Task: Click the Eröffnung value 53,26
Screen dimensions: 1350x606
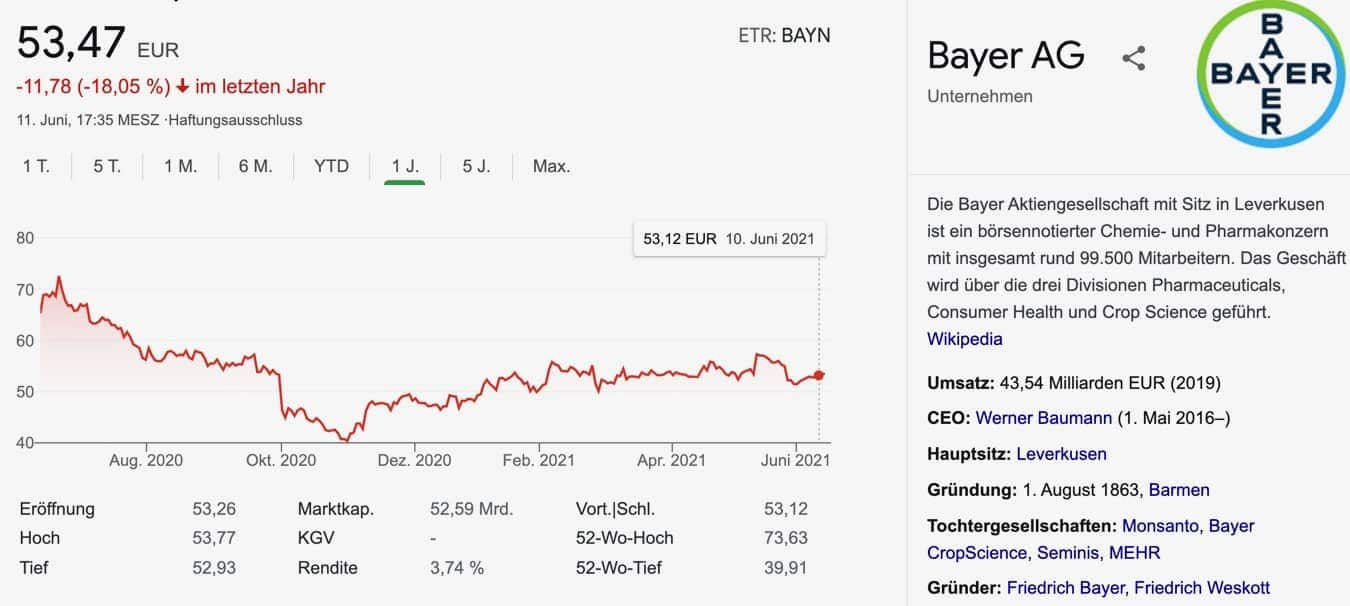Action: pos(214,509)
